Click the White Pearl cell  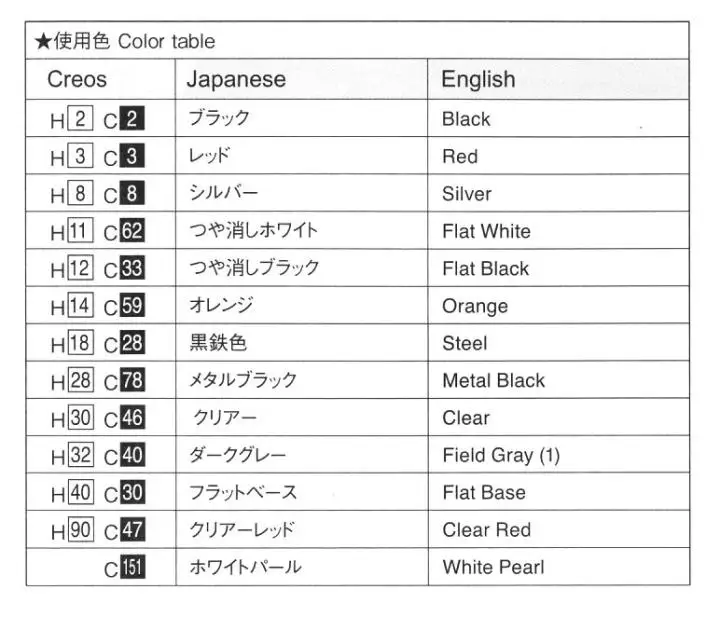558,567
